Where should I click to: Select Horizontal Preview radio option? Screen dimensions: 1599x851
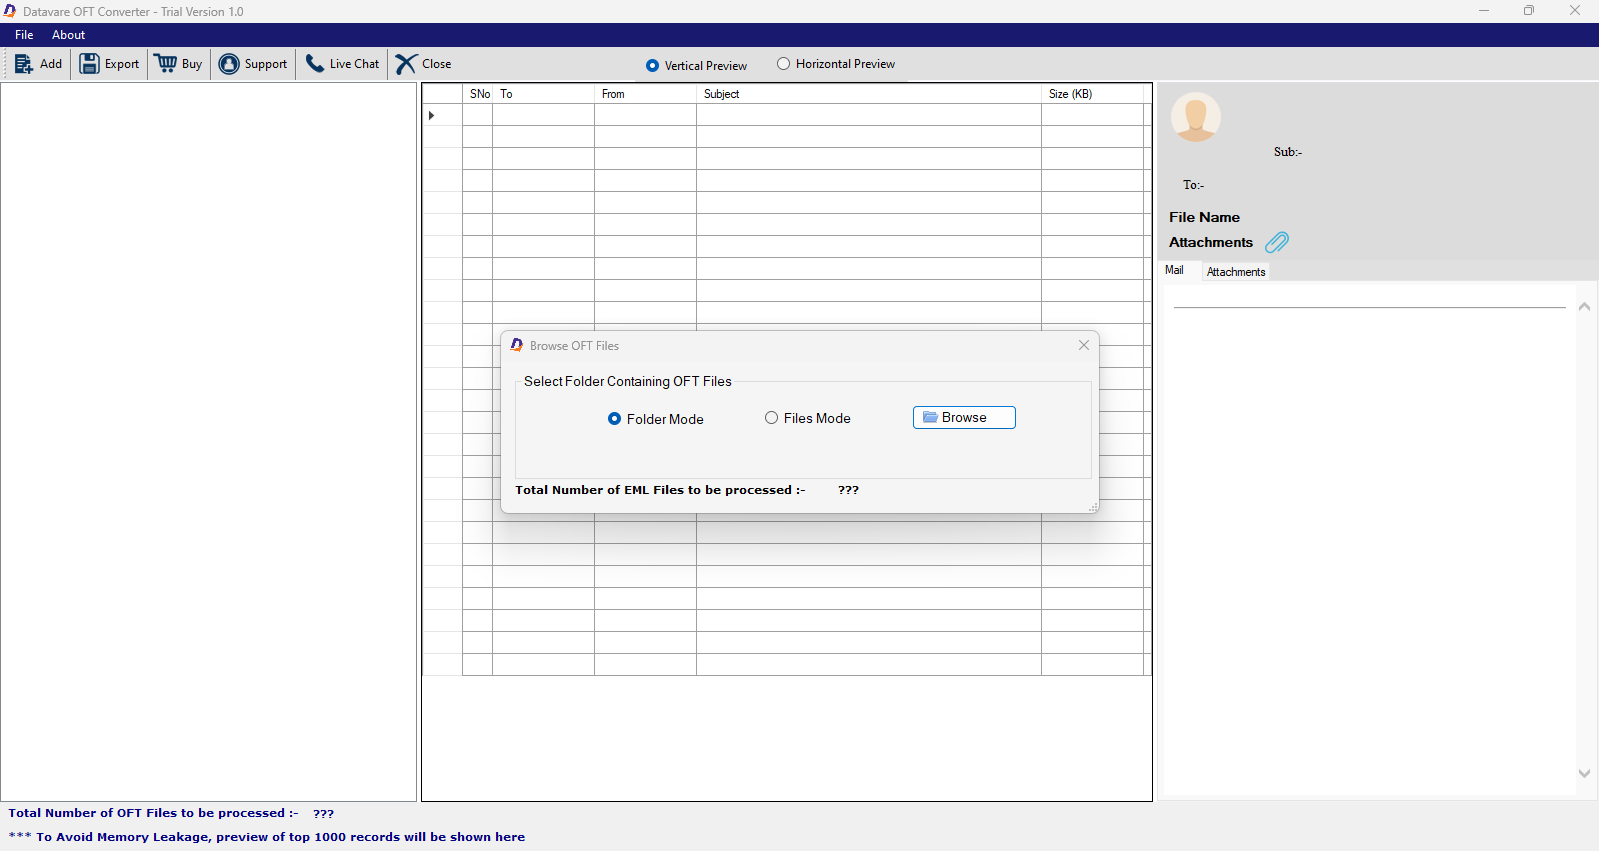pos(784,64)
